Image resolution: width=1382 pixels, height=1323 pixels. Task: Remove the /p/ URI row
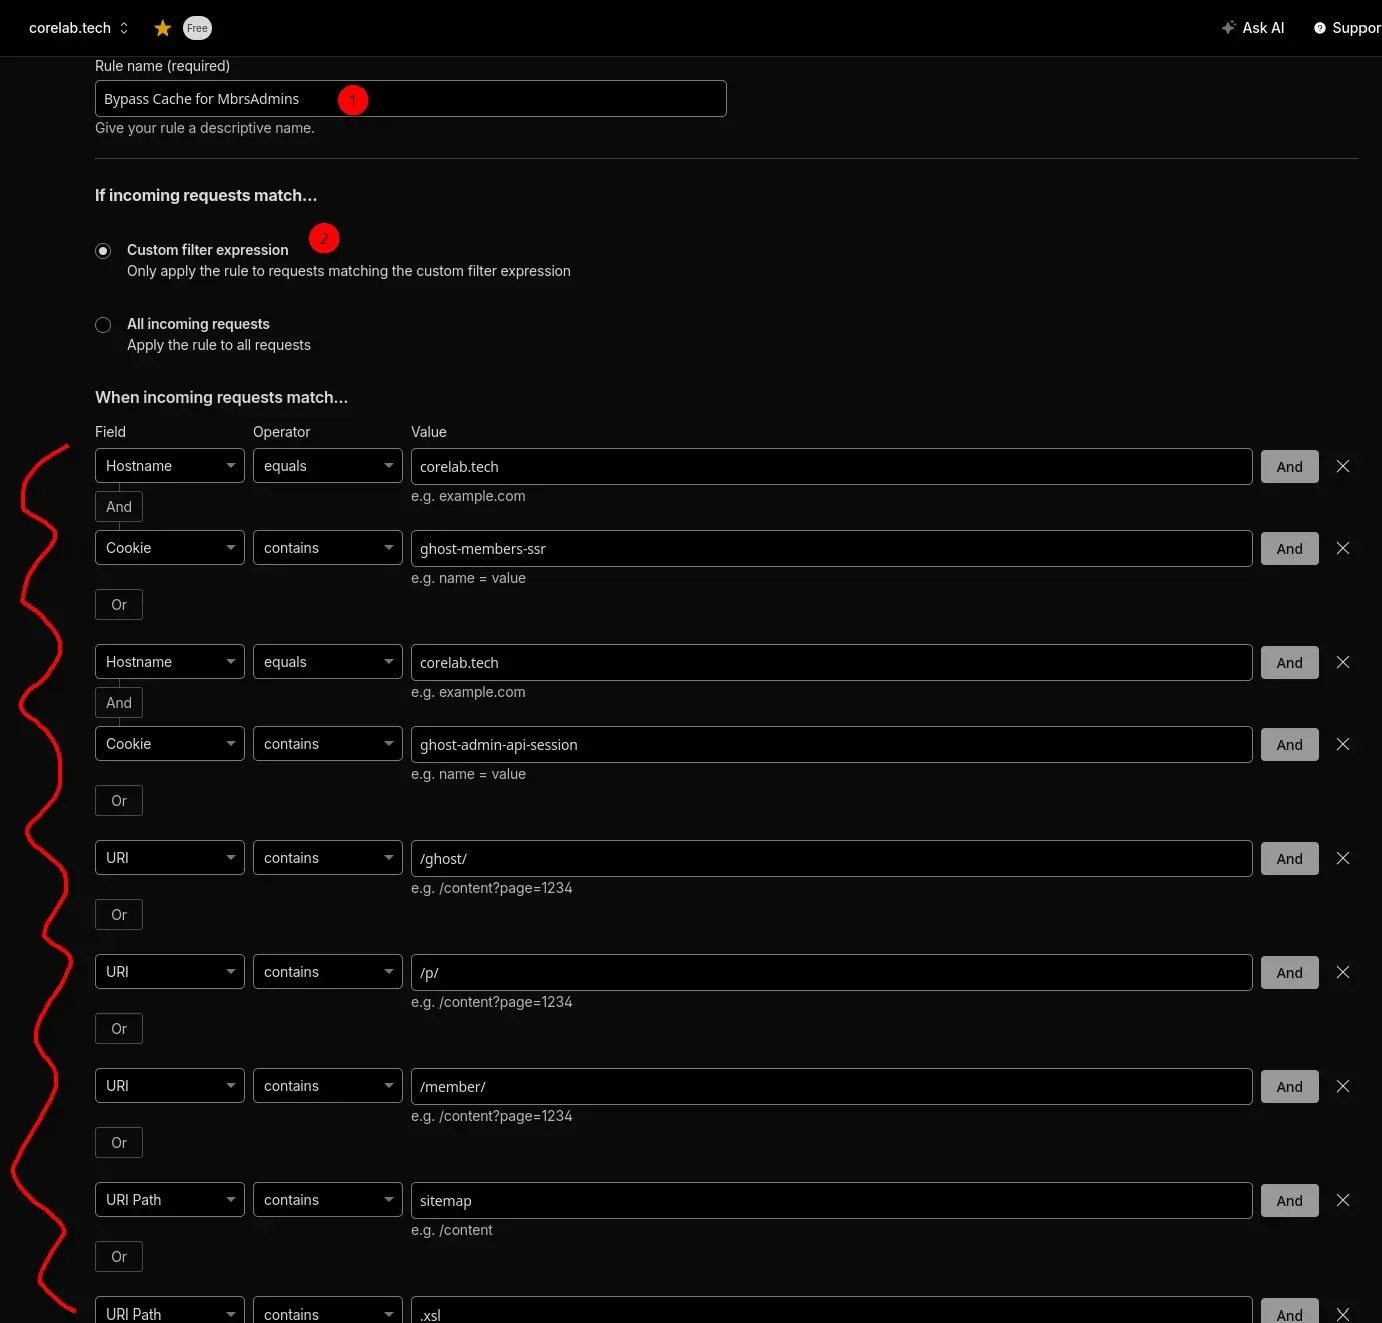pos(1343,972)
